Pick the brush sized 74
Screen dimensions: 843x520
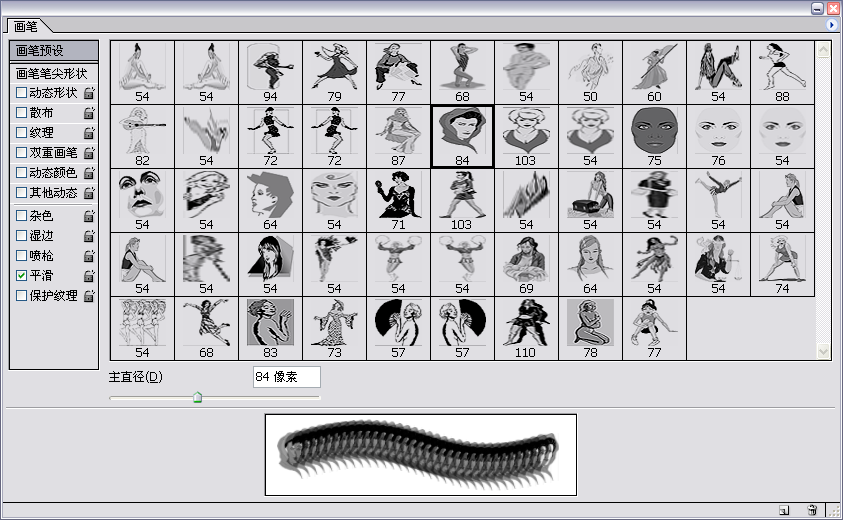coord(782,265)
